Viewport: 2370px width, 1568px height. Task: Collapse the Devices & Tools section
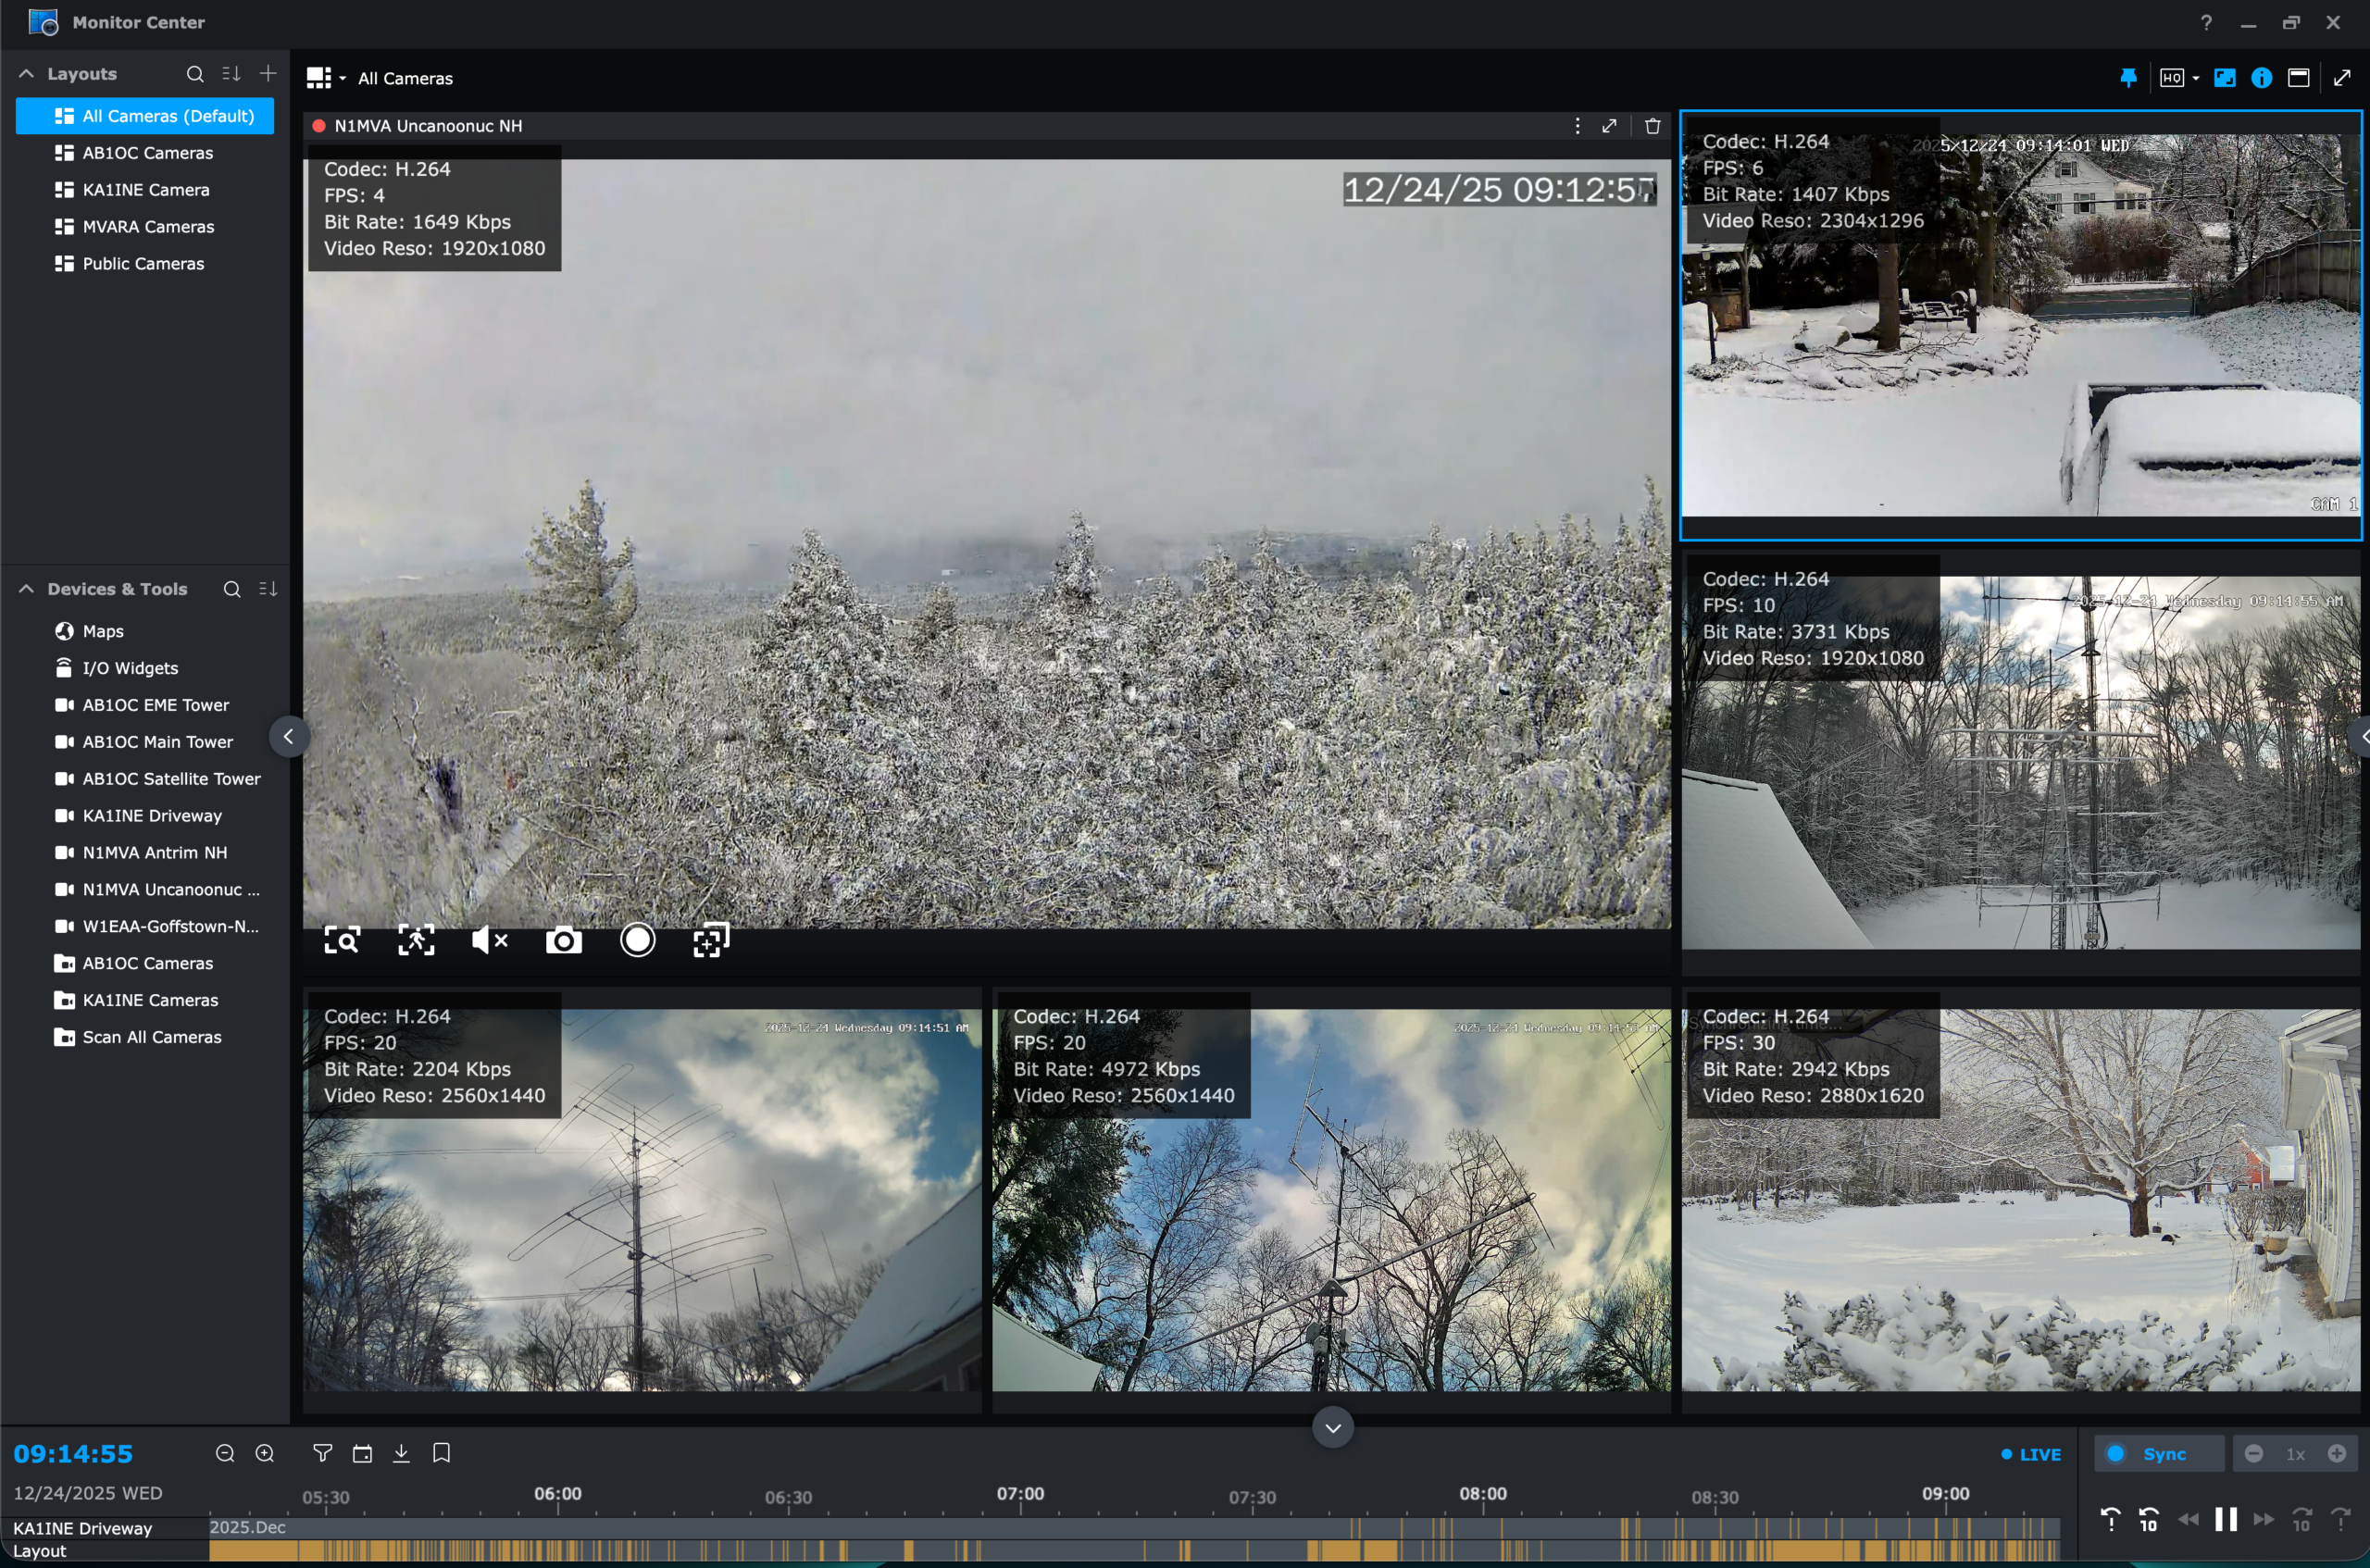[x=26, y=588]
